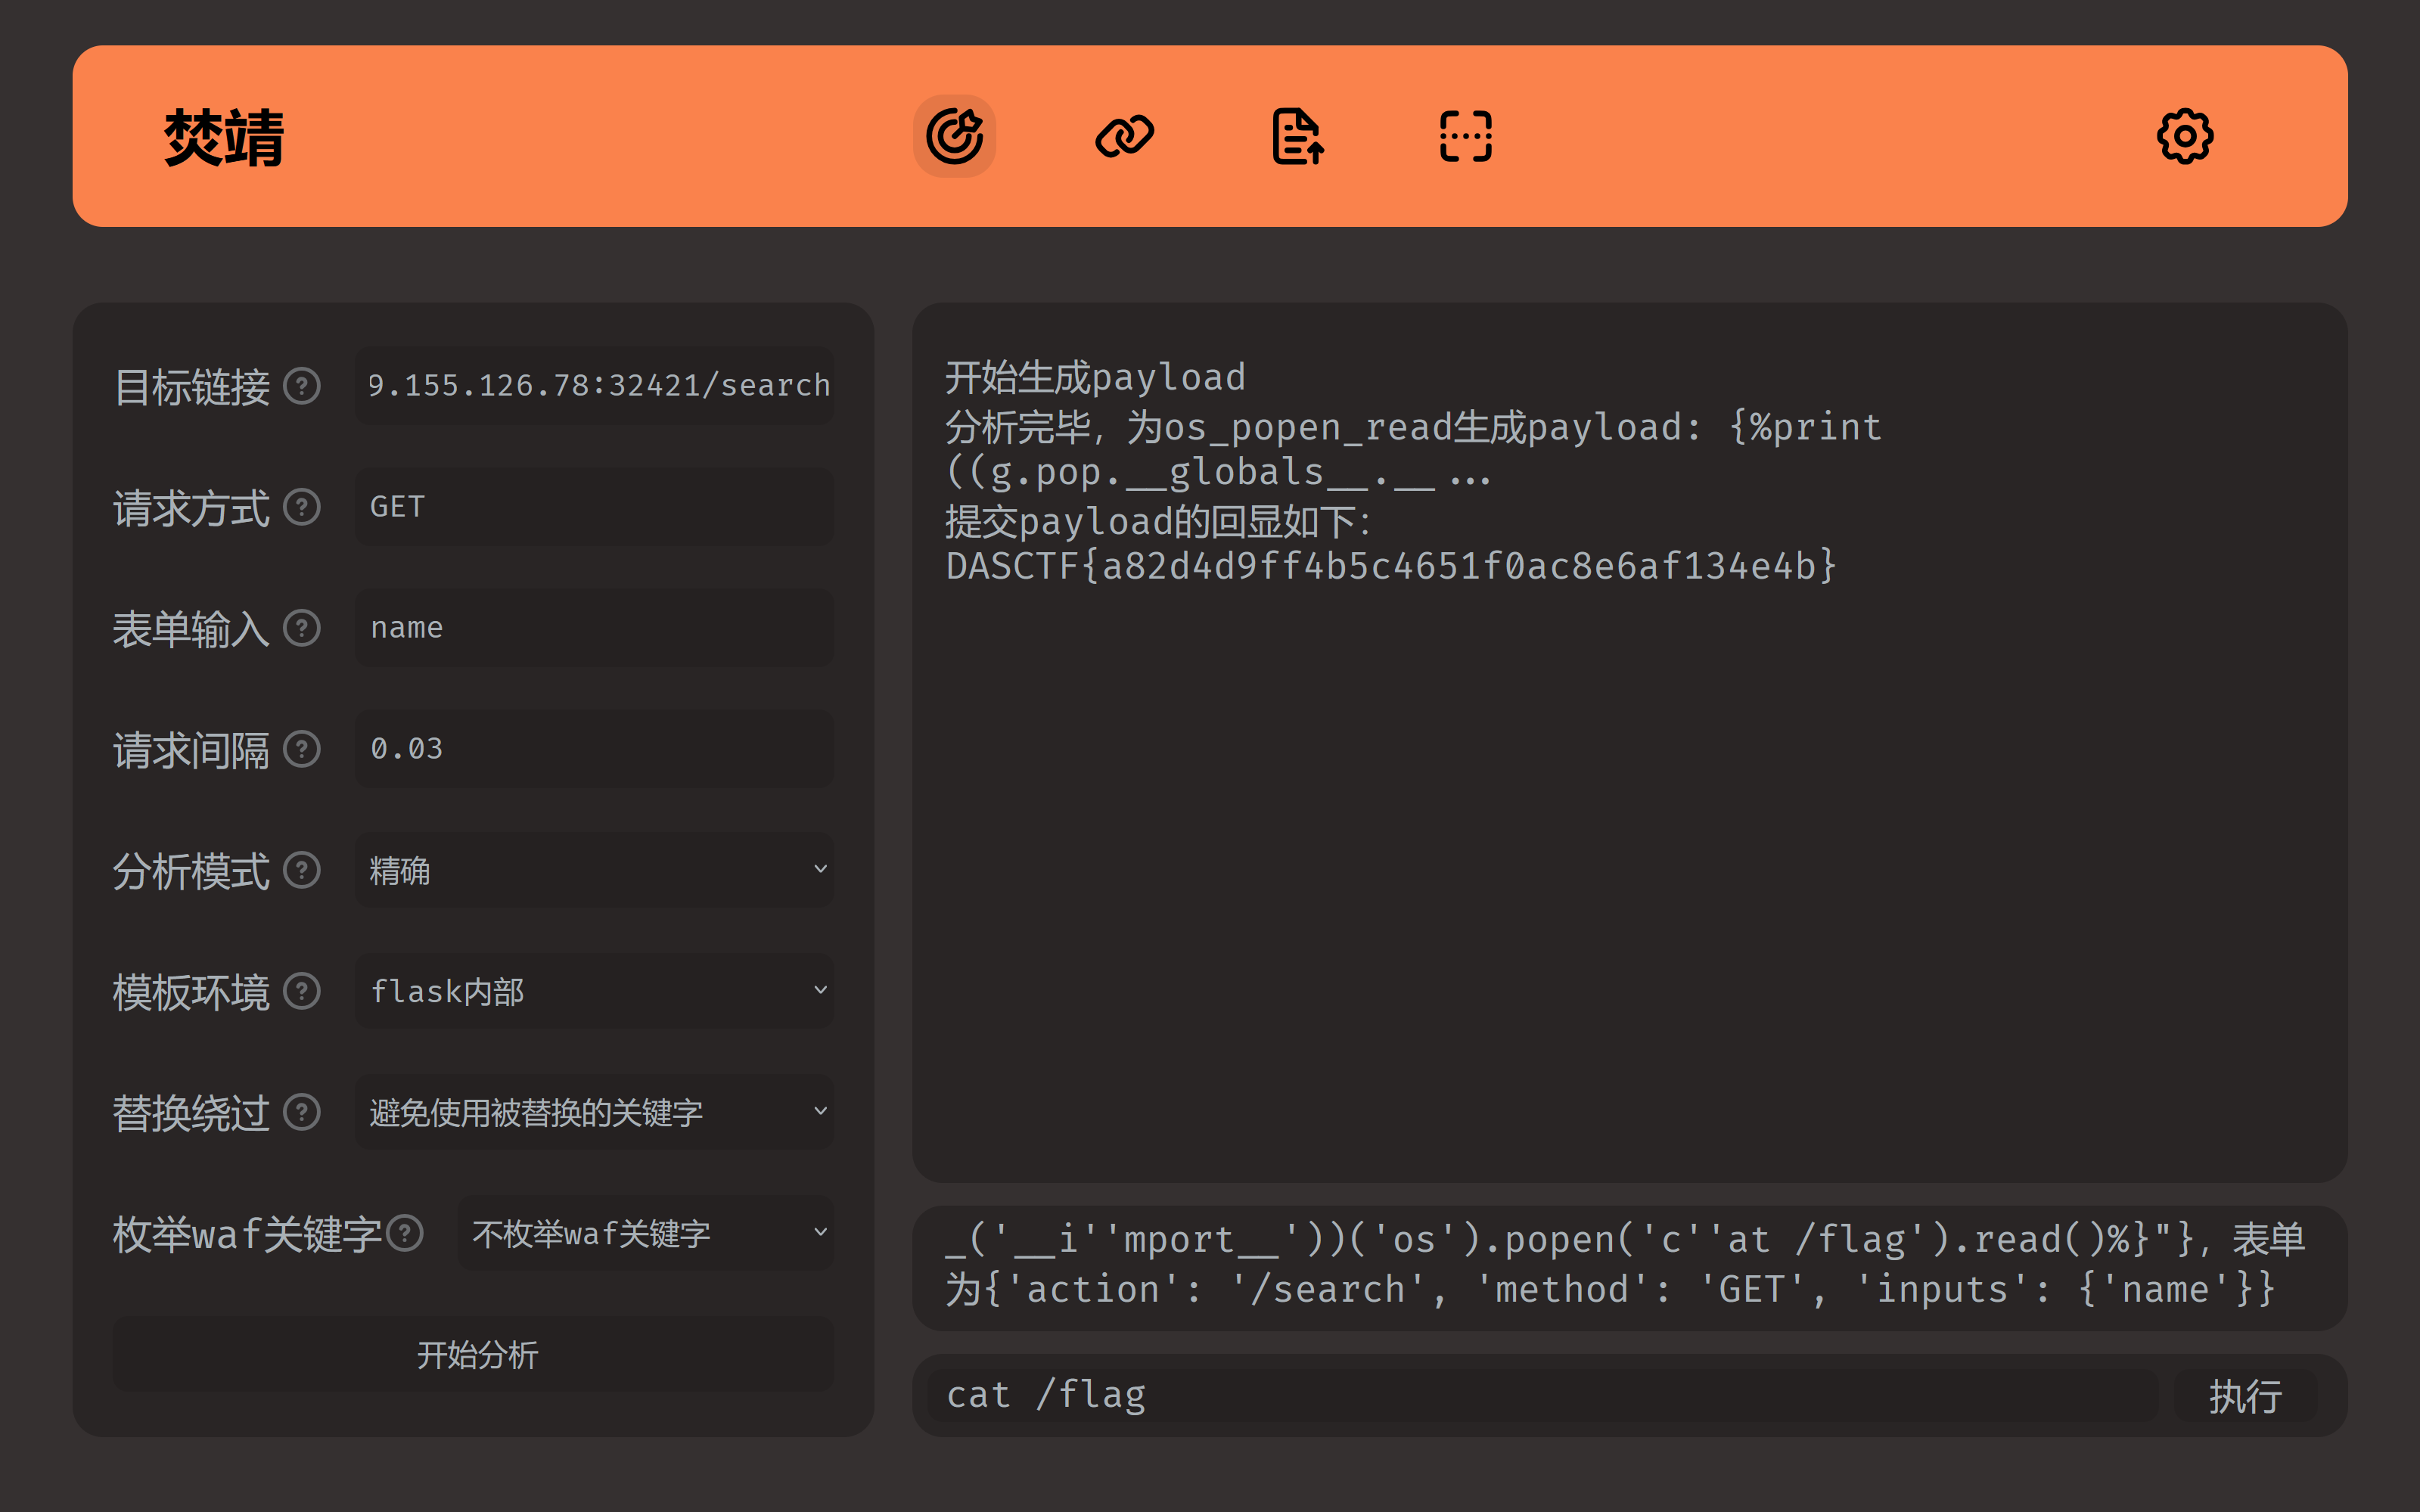Show help for 表单输入

pos(301,628)
